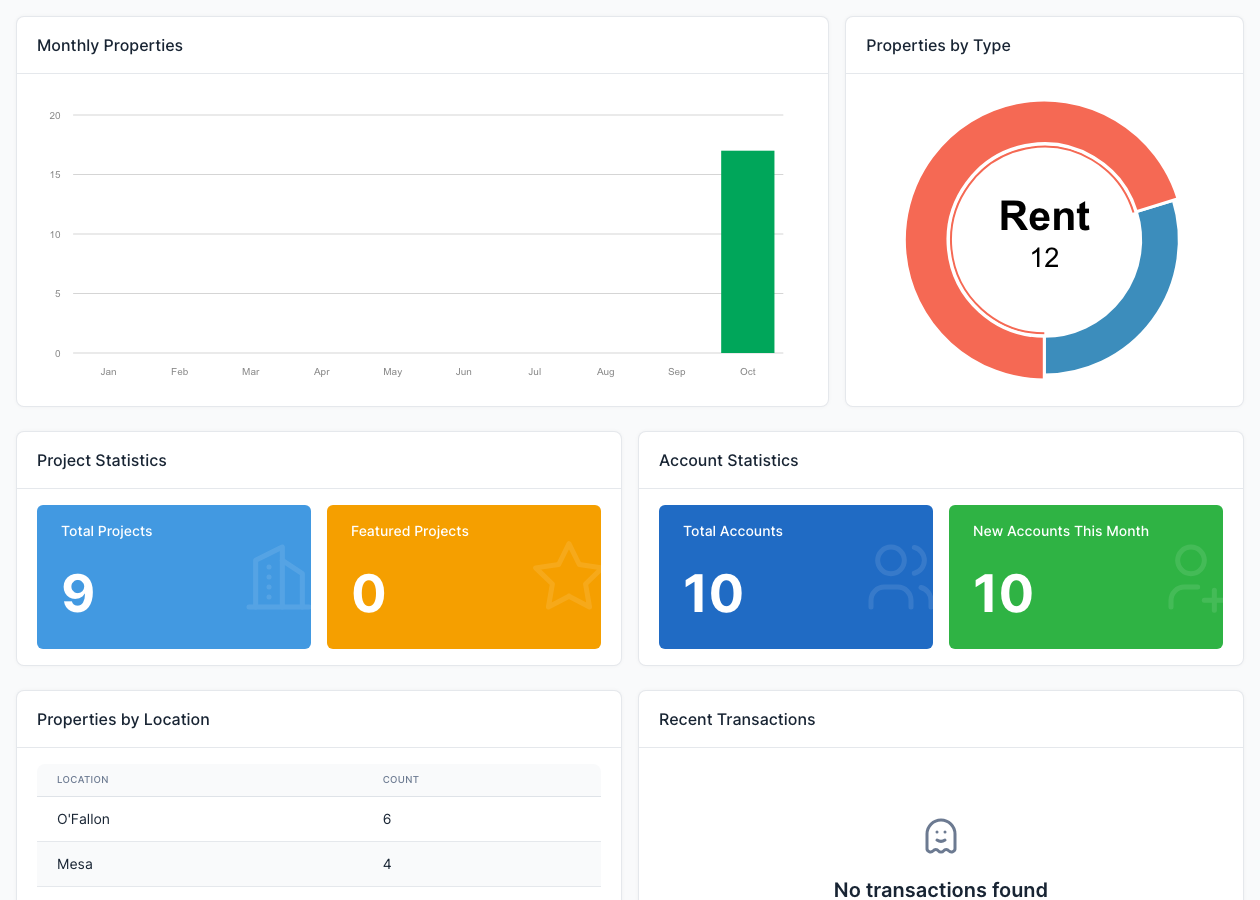Click the value 12 below Rent
1260x900 pixels.
(1044, 258)
